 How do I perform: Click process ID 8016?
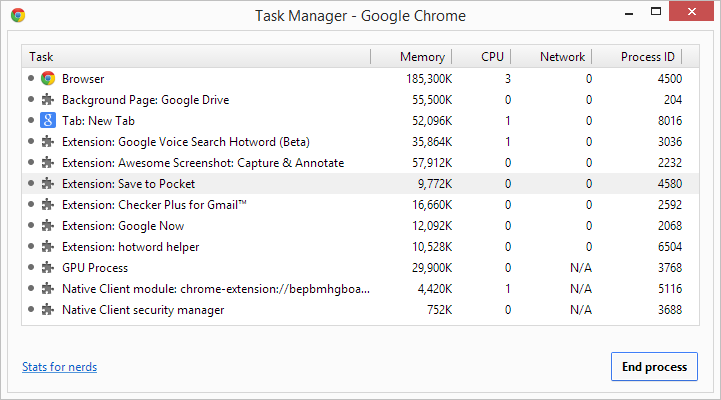click(x=670, y=121)
